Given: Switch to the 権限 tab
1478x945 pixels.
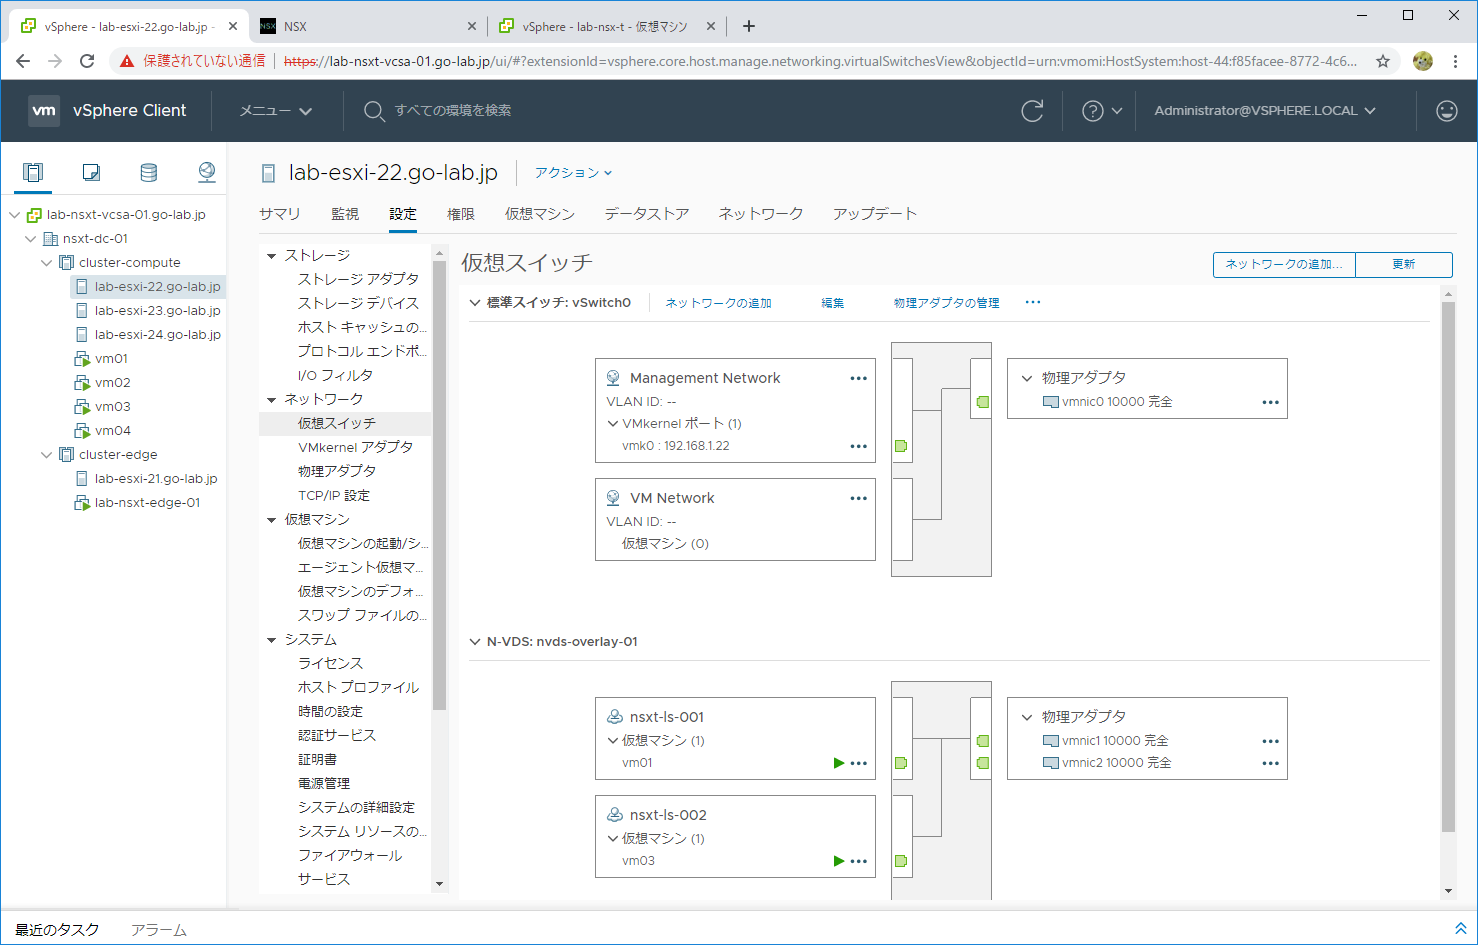Looking at the screenshot, I should tap(461, 214).
